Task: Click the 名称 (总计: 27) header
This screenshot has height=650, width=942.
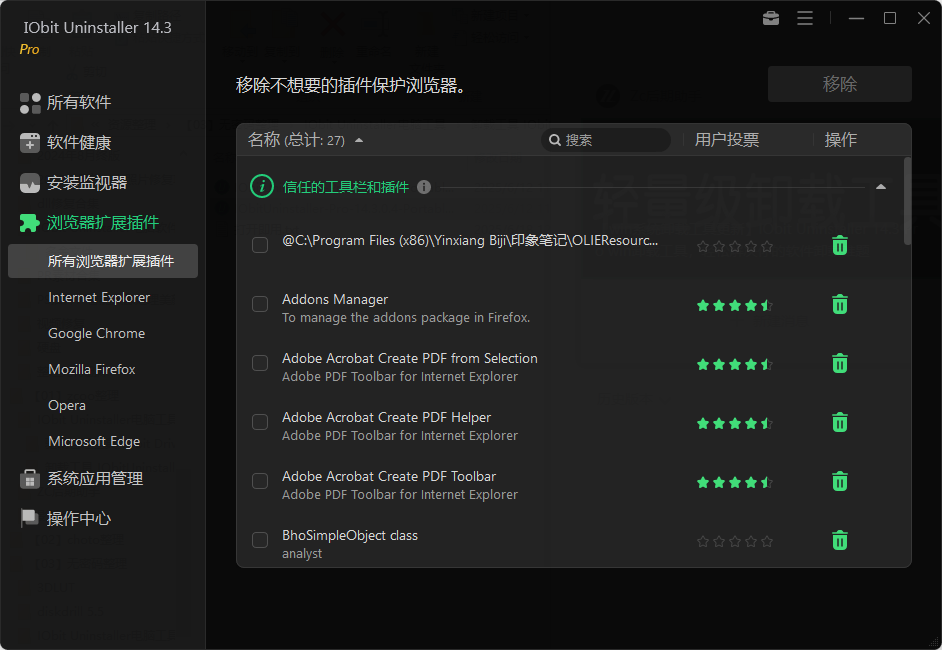Action: click(296, 140)
